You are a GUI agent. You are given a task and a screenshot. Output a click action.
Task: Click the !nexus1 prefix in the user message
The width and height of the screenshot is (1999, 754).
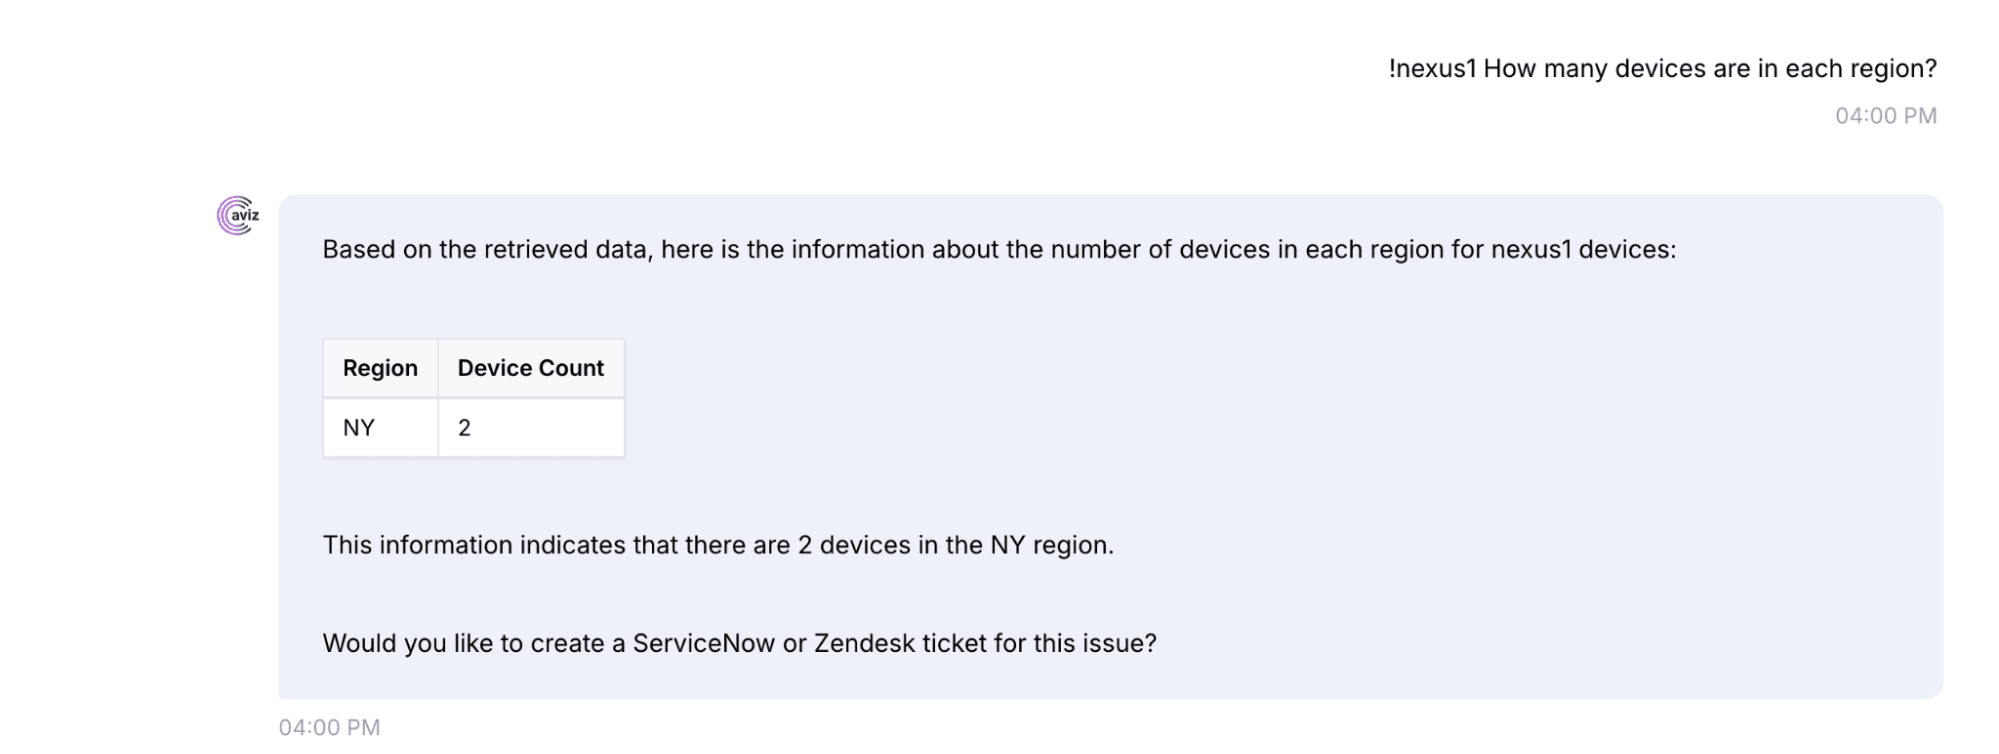(1432, 69)
